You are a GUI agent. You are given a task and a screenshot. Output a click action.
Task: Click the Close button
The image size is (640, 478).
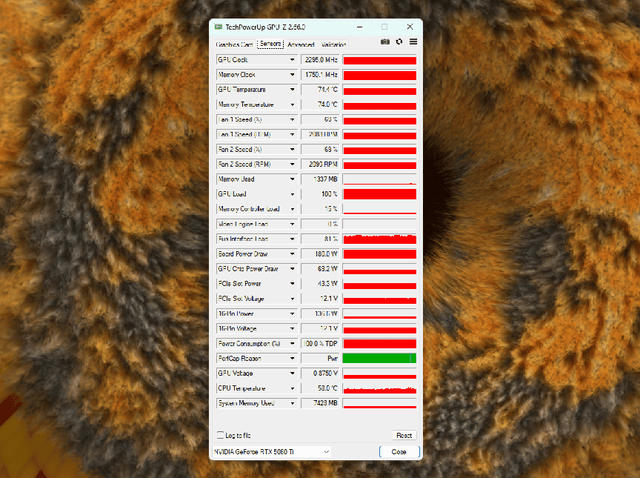pos(399,452)
